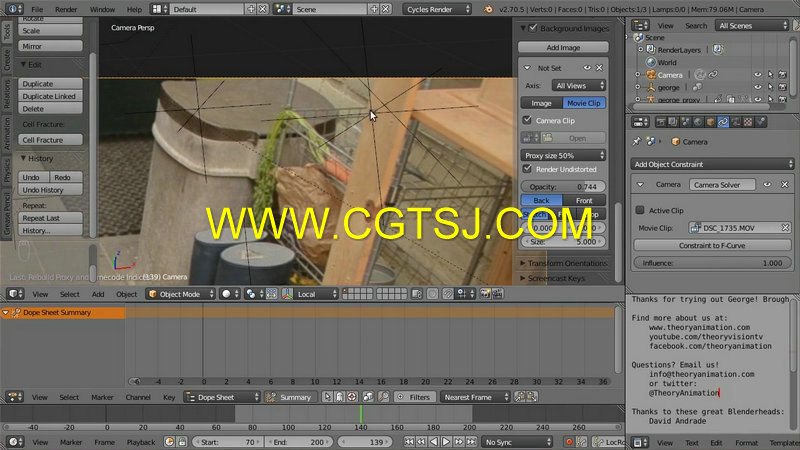Open the Add Object Constraint dropdown
800x450 pixels.
click(712, 164)
